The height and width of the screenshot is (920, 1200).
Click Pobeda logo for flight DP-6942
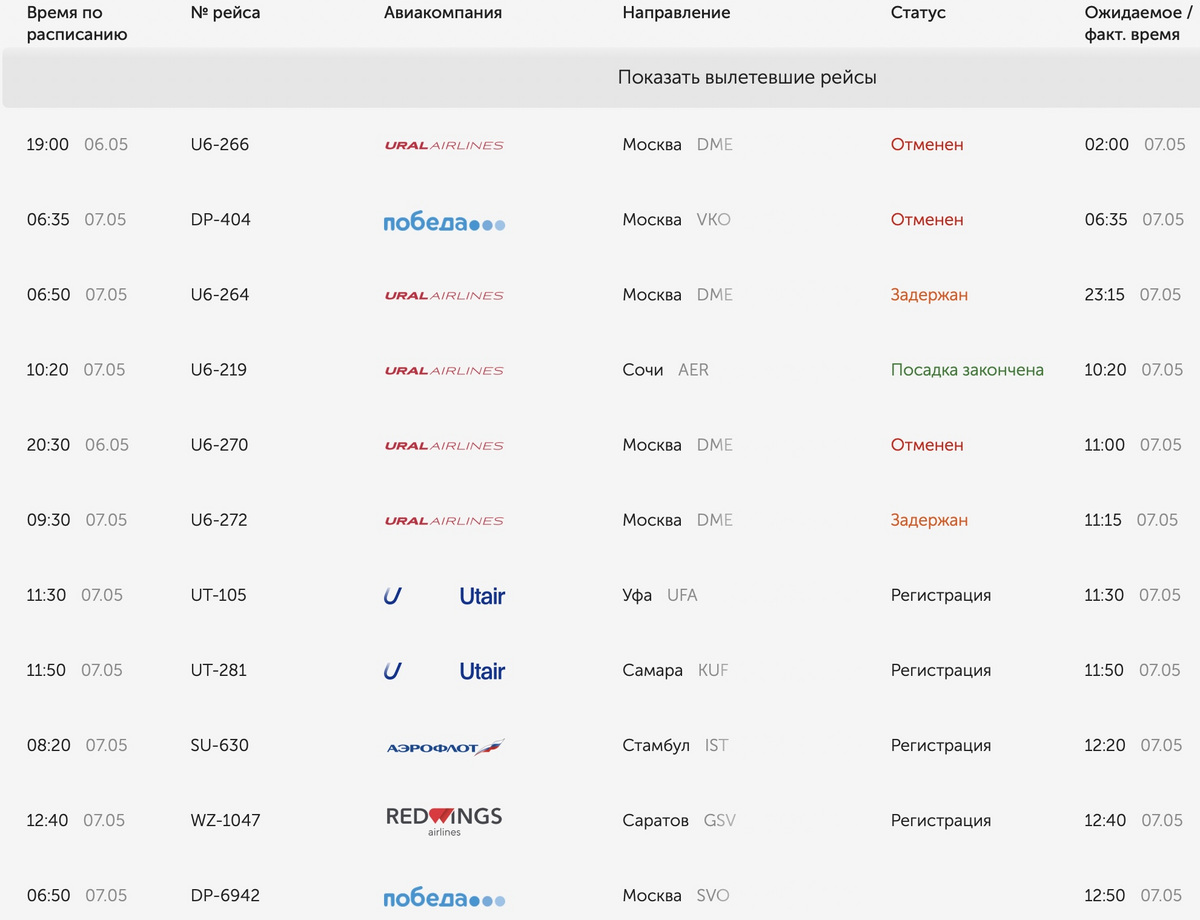pyautogui.click(x=444, y=898)
